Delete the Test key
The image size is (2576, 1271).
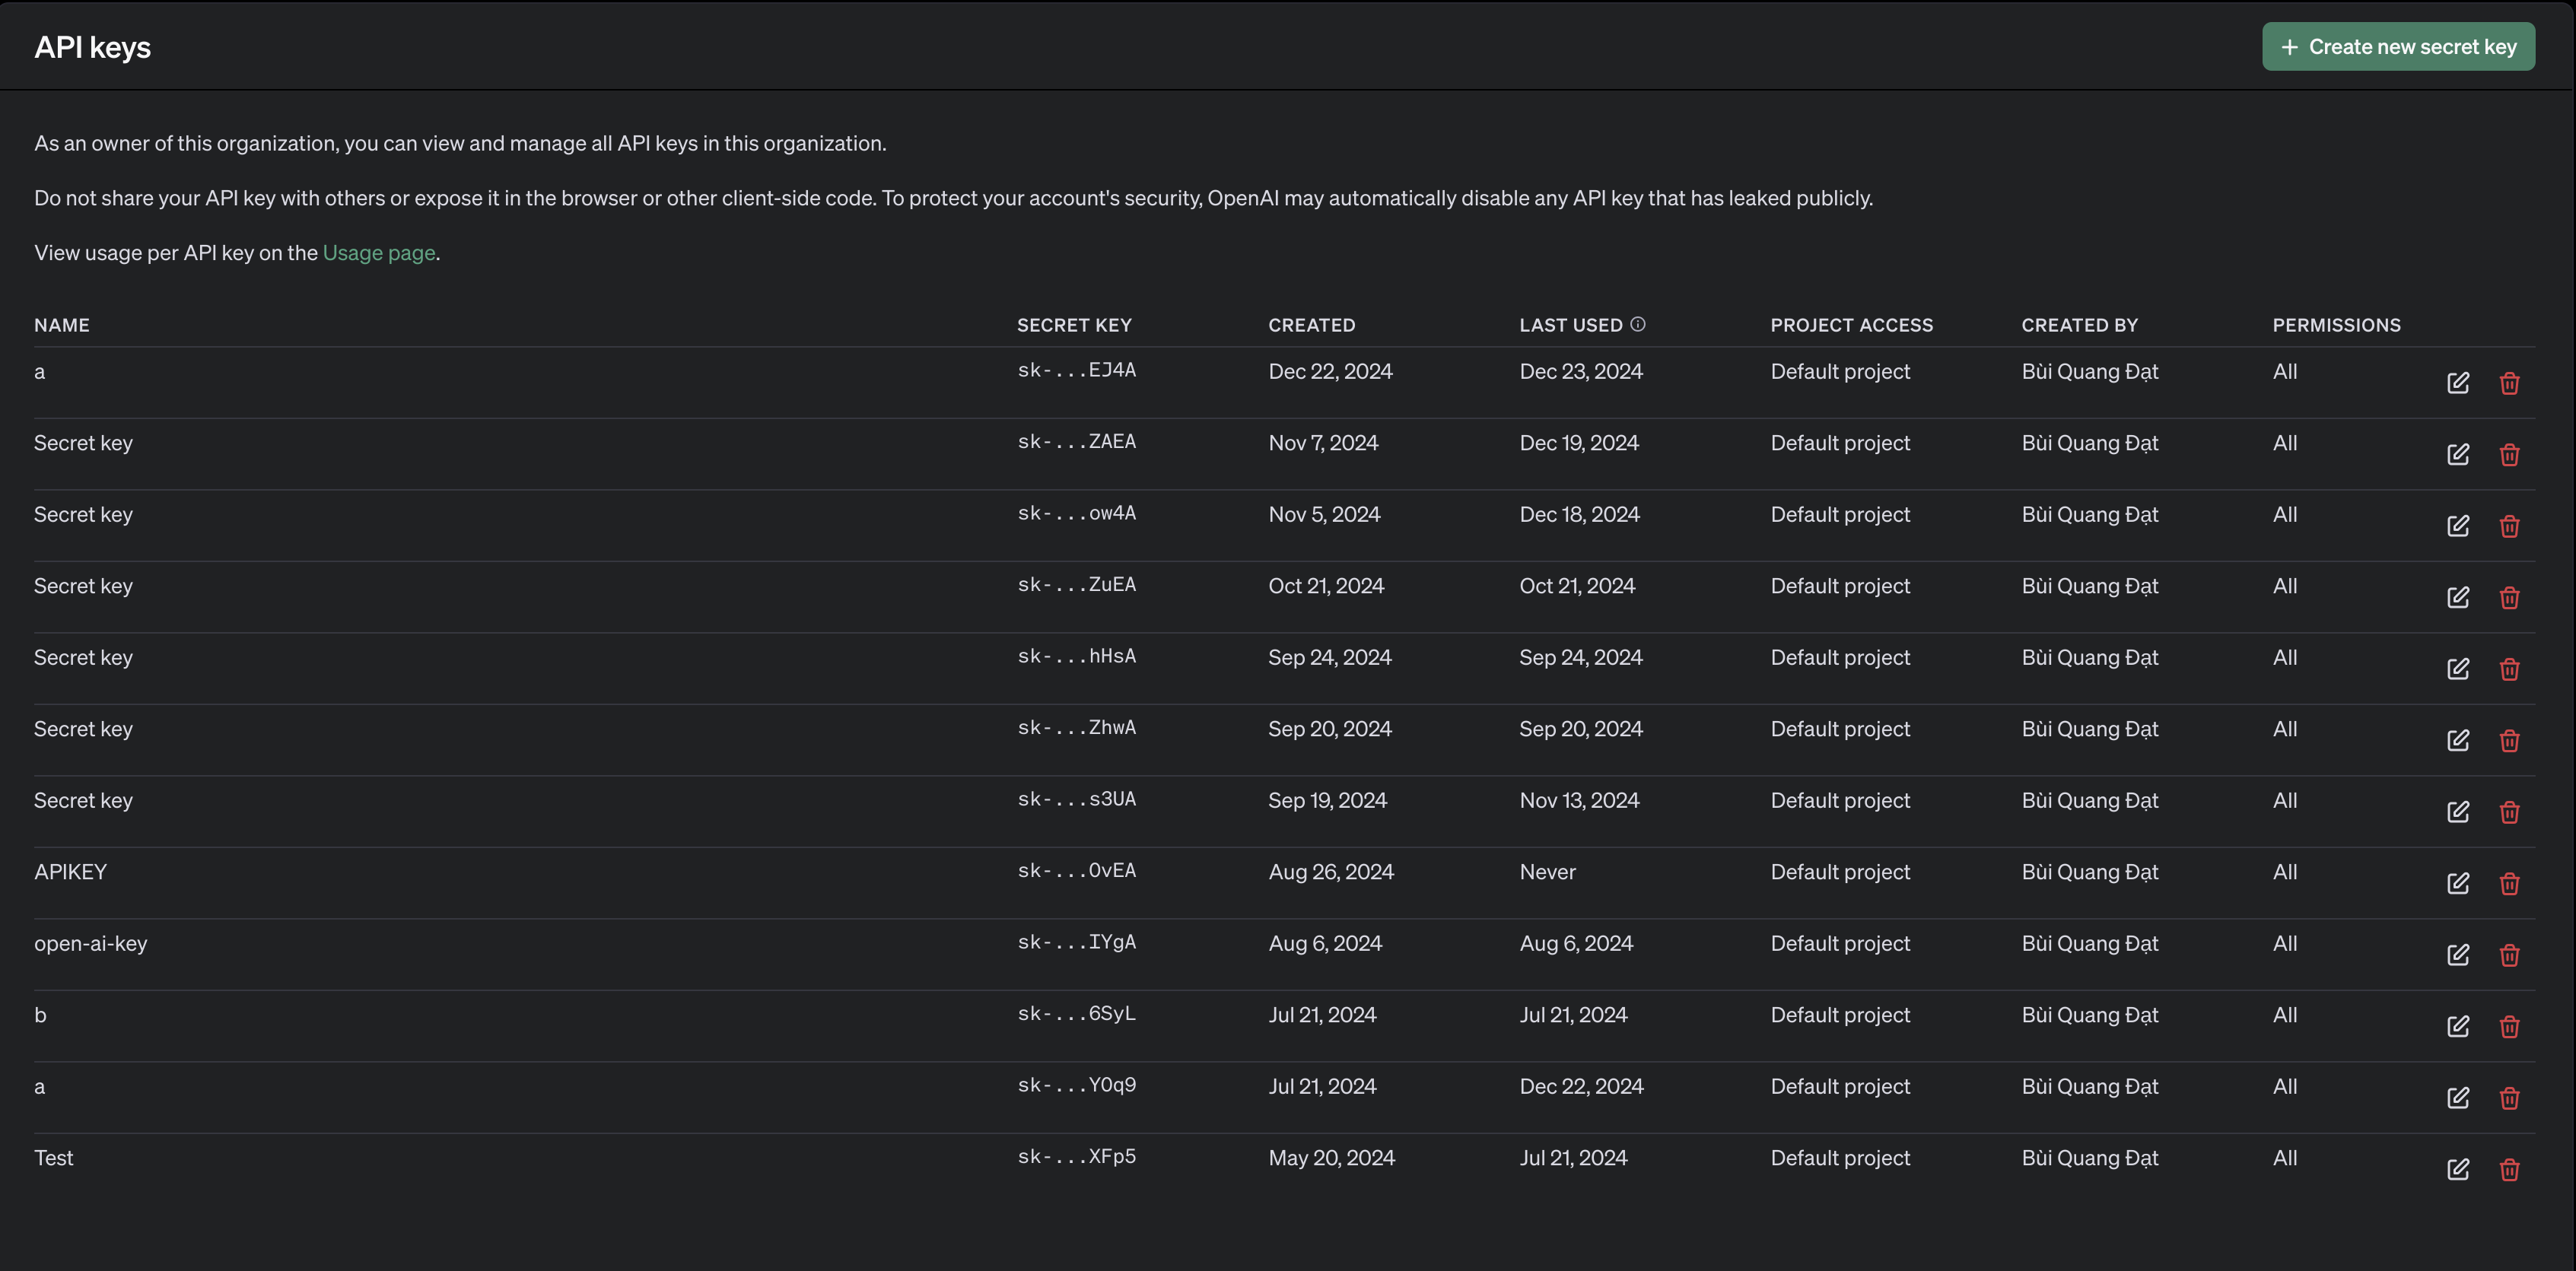point(2509,1169)
